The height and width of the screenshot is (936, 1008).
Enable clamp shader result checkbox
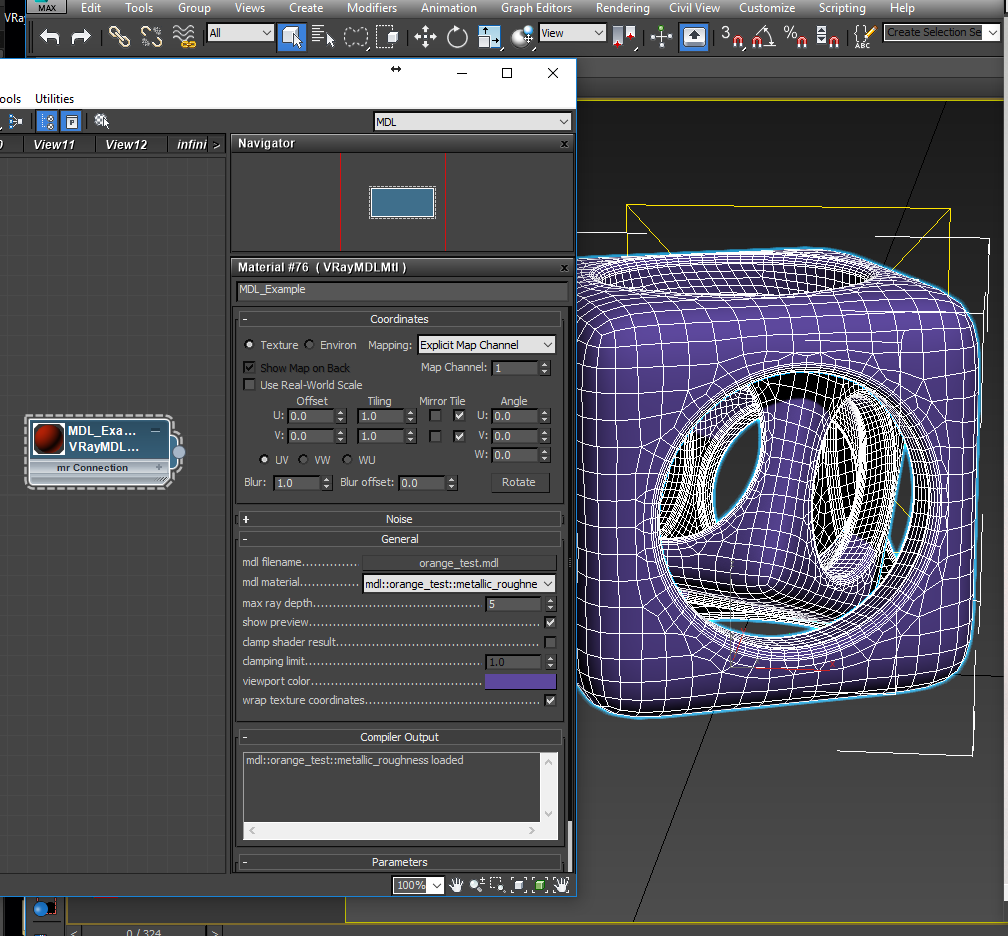point(550,642)
